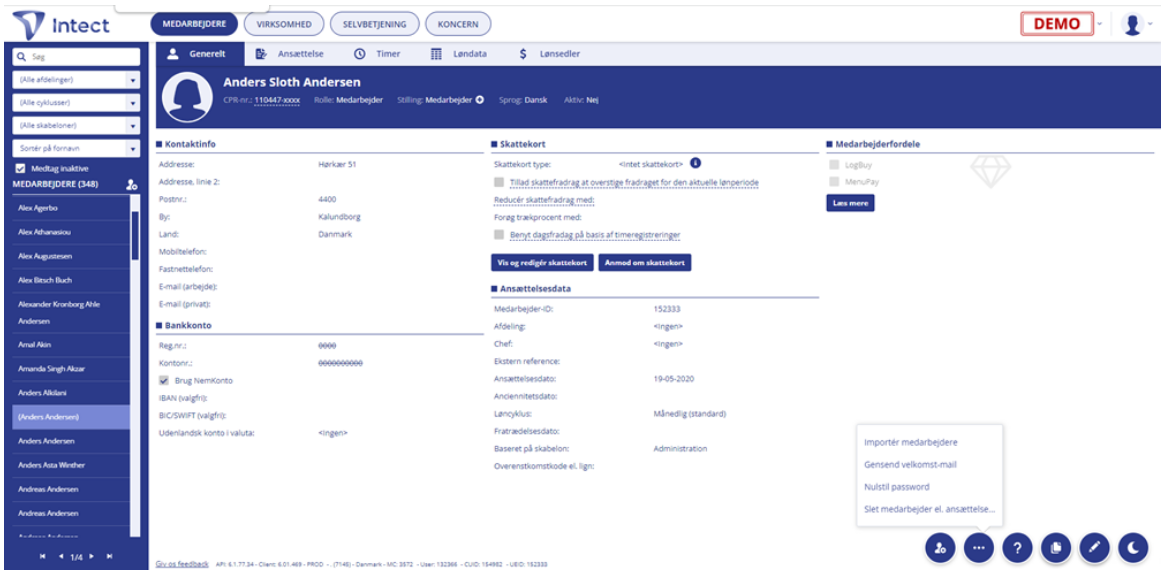The width and height of the screenshot is (1167, 574).
Task: Select Alex Athanasiou in employee list
Action: coord(71,232)
